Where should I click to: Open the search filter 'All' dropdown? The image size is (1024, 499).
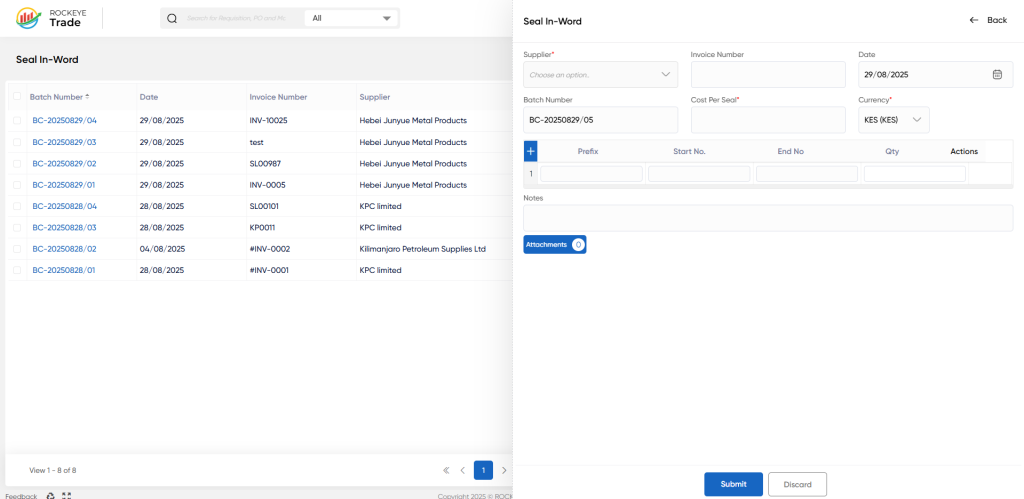(x=351, y=18)
